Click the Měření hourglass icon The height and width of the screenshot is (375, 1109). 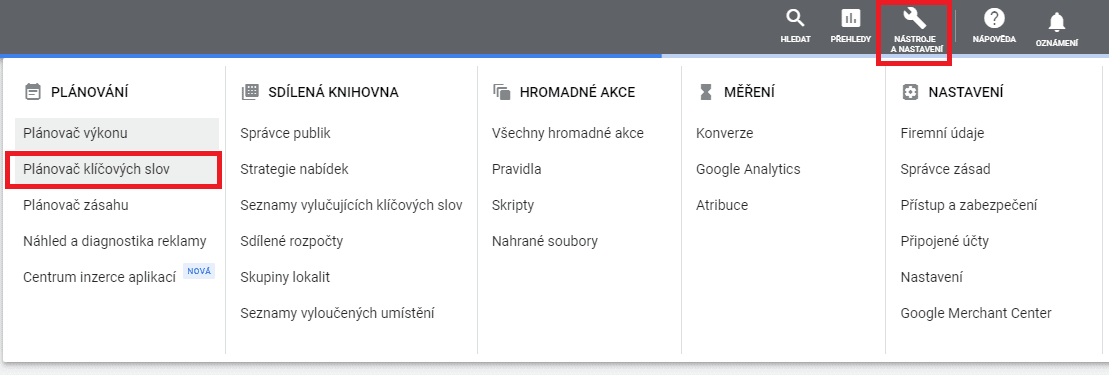pyautogui.click(x=706, y=91)
